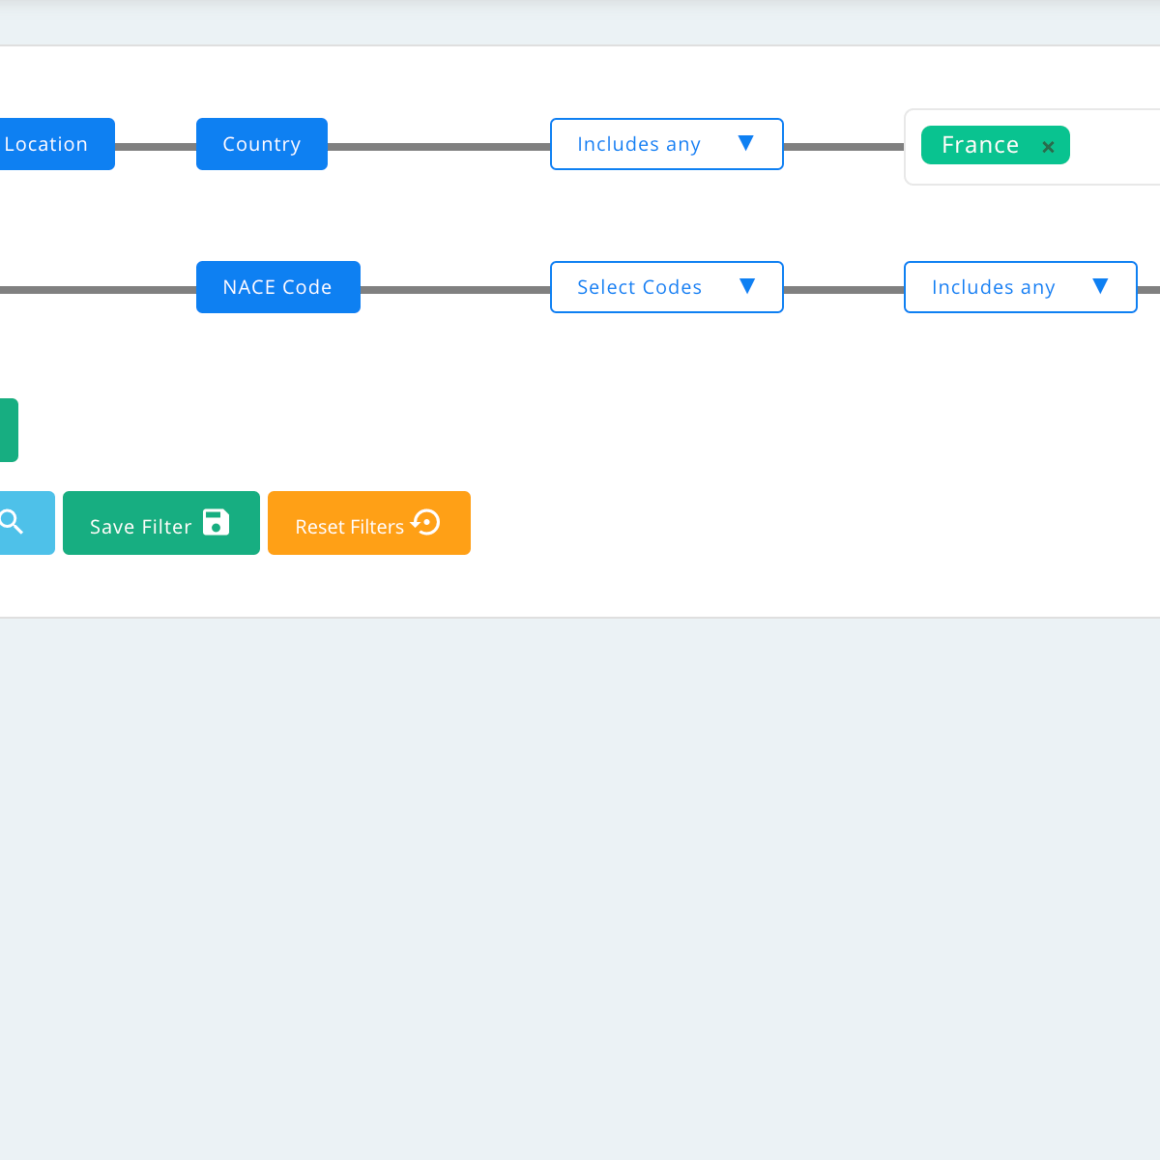Remove the France tag using its x
The height and width of the screenshot is (1160, 1160).
pyautogui.click(x=1048, y=147)
